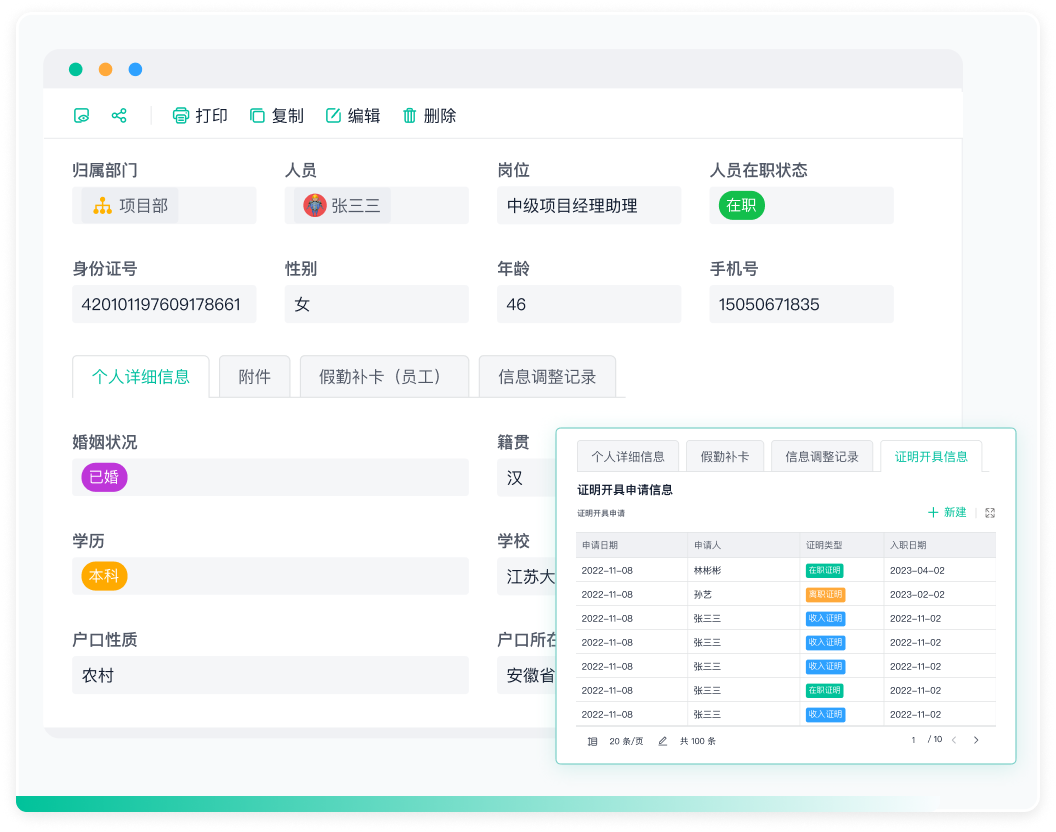The image size is (1056, 832).
Task: Click the Delete (删除) trash icon
Action: (x=408, y=115)
